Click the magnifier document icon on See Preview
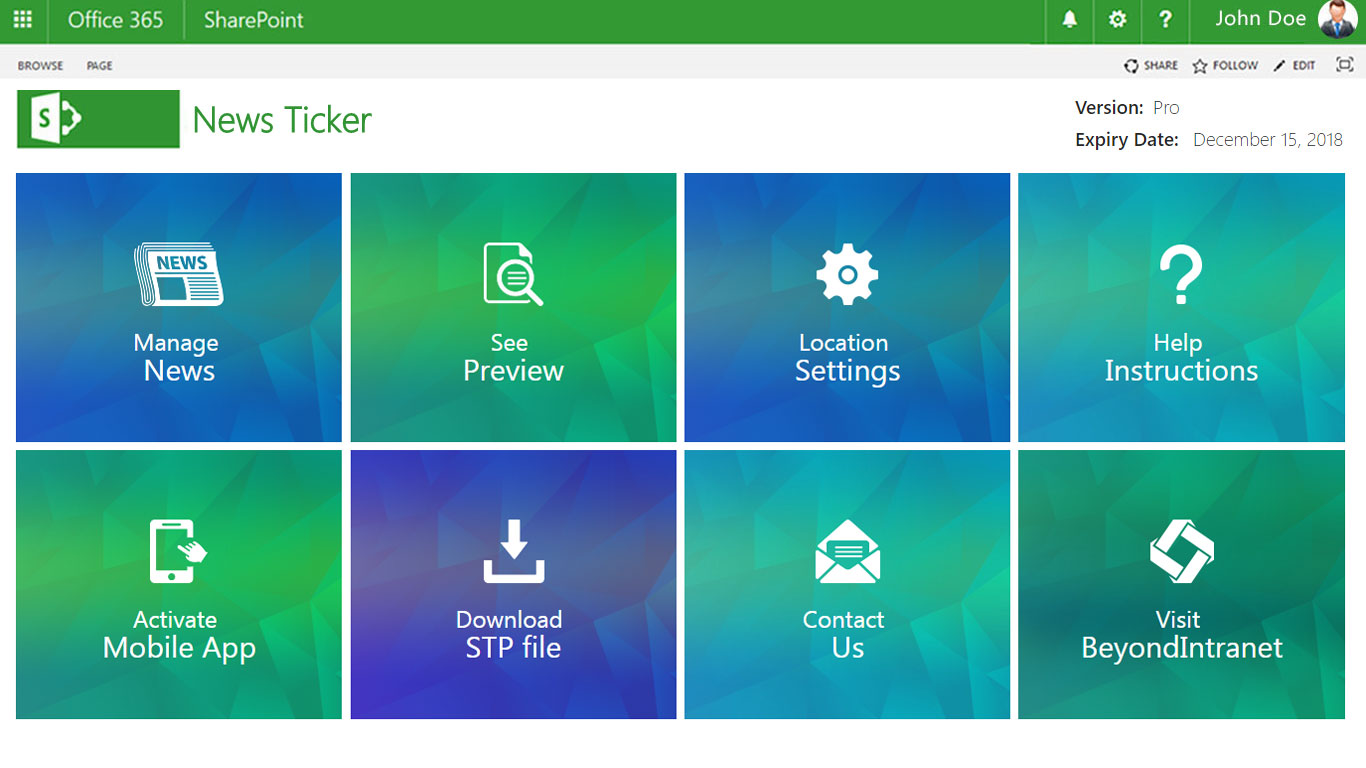The image size is (1366, 768). click(x=513, y=273)
